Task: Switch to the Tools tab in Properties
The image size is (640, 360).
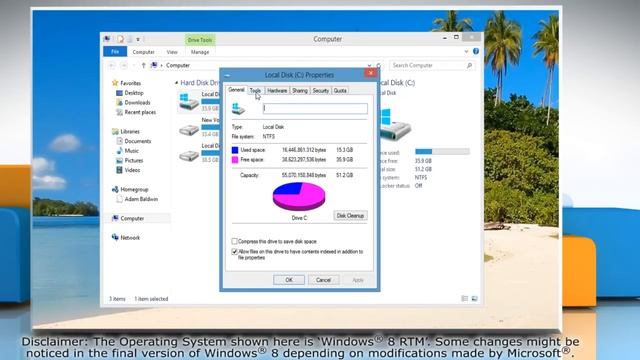Action: tap(255, 91)
